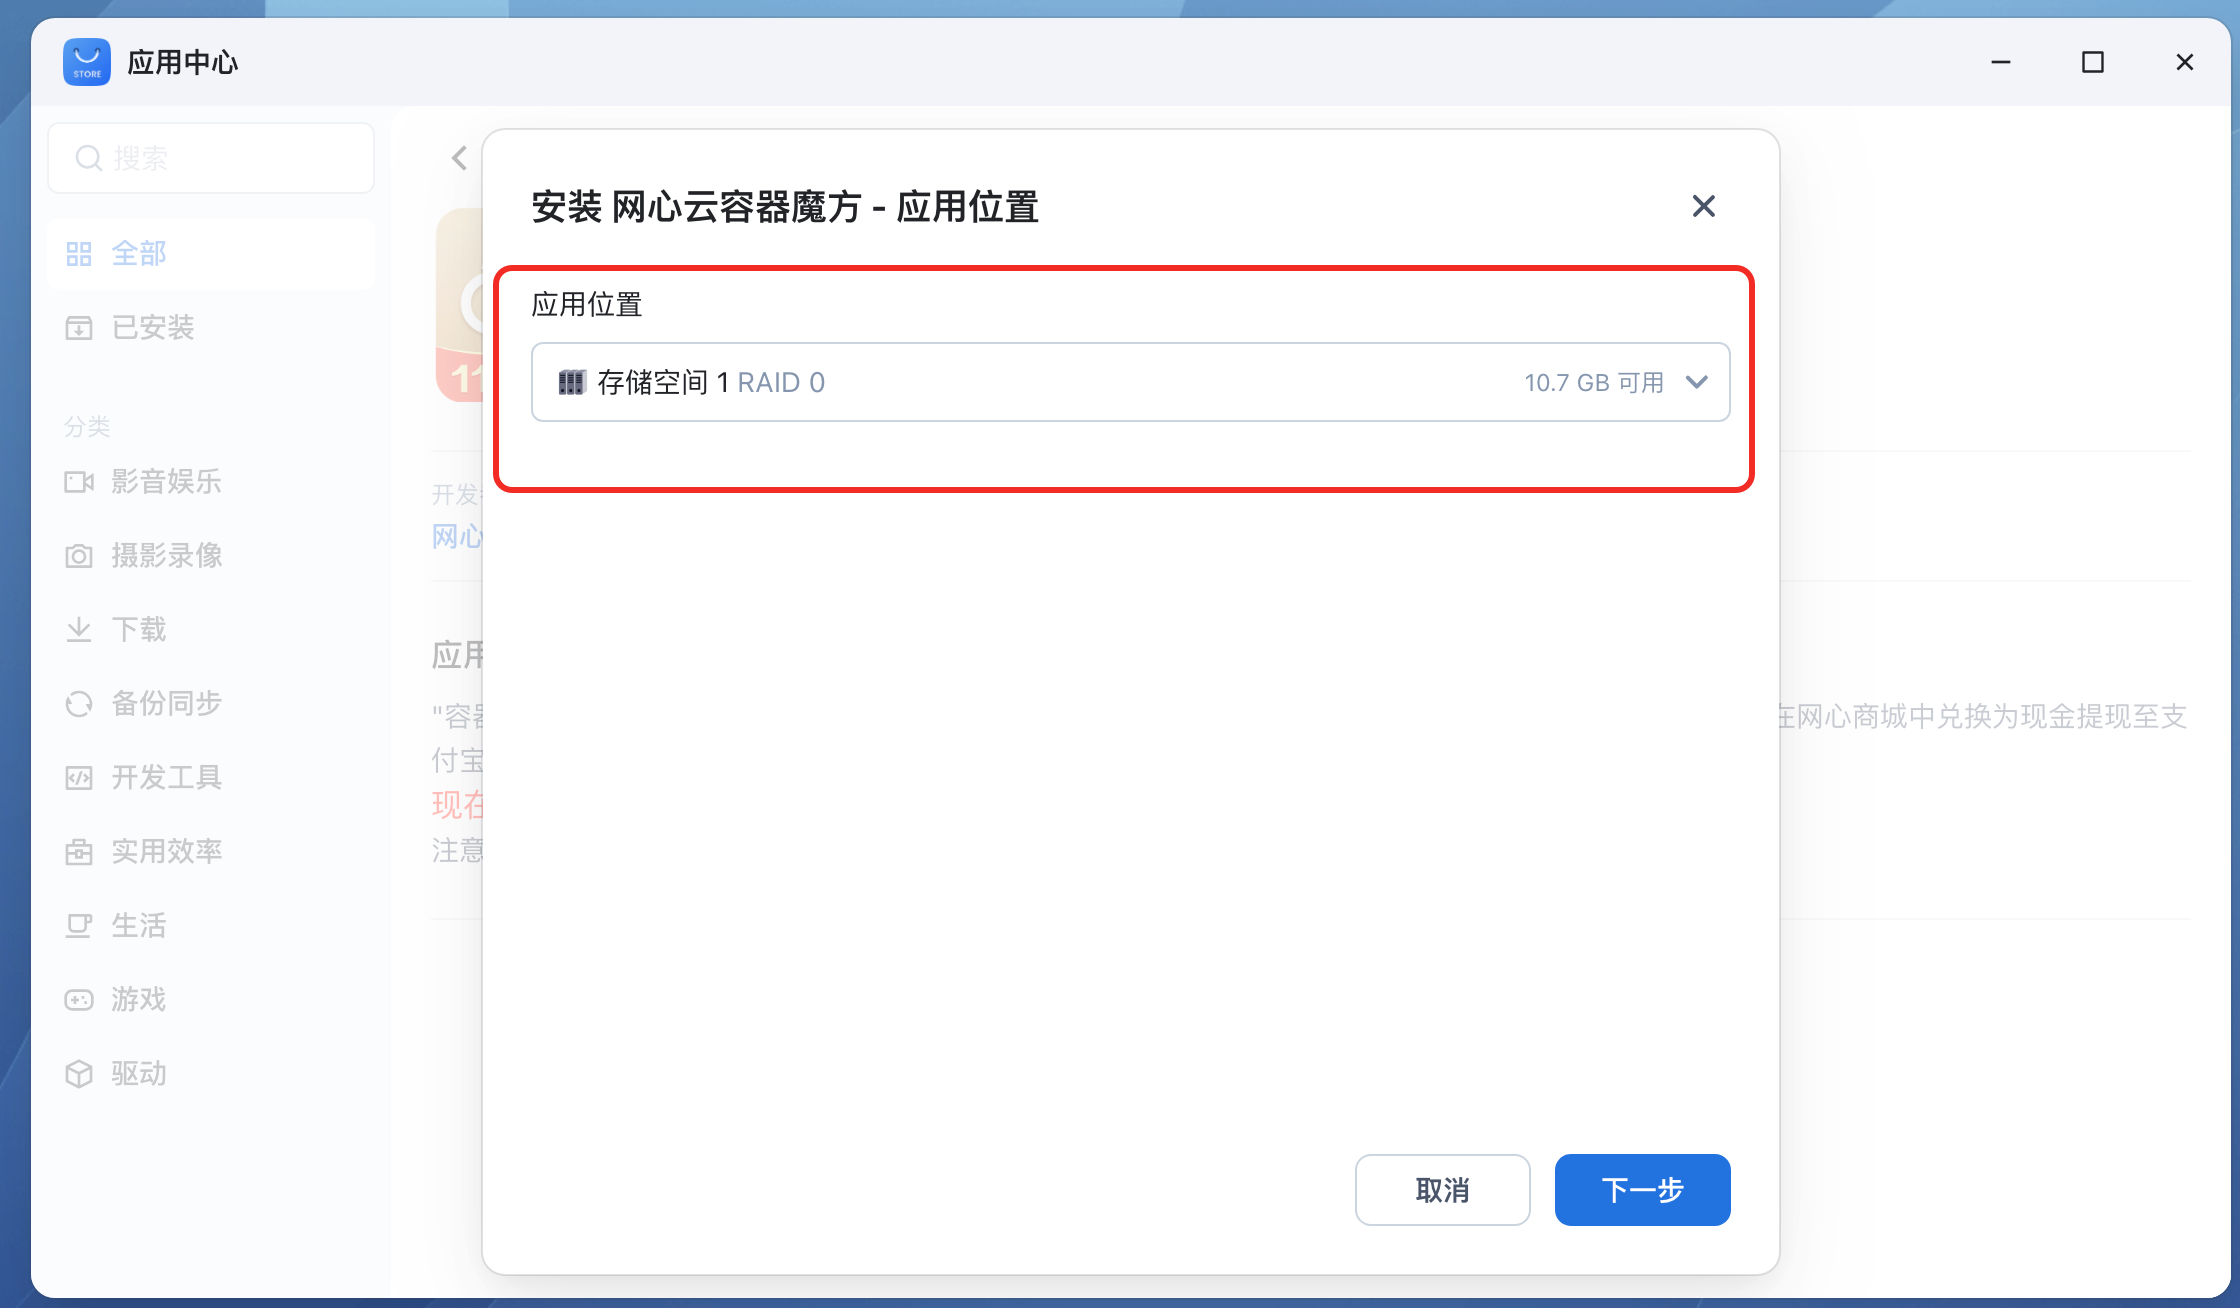Close the 应用中心 window
The height and width of the screenshot is (1308, 2240).
click(2185, 62)
